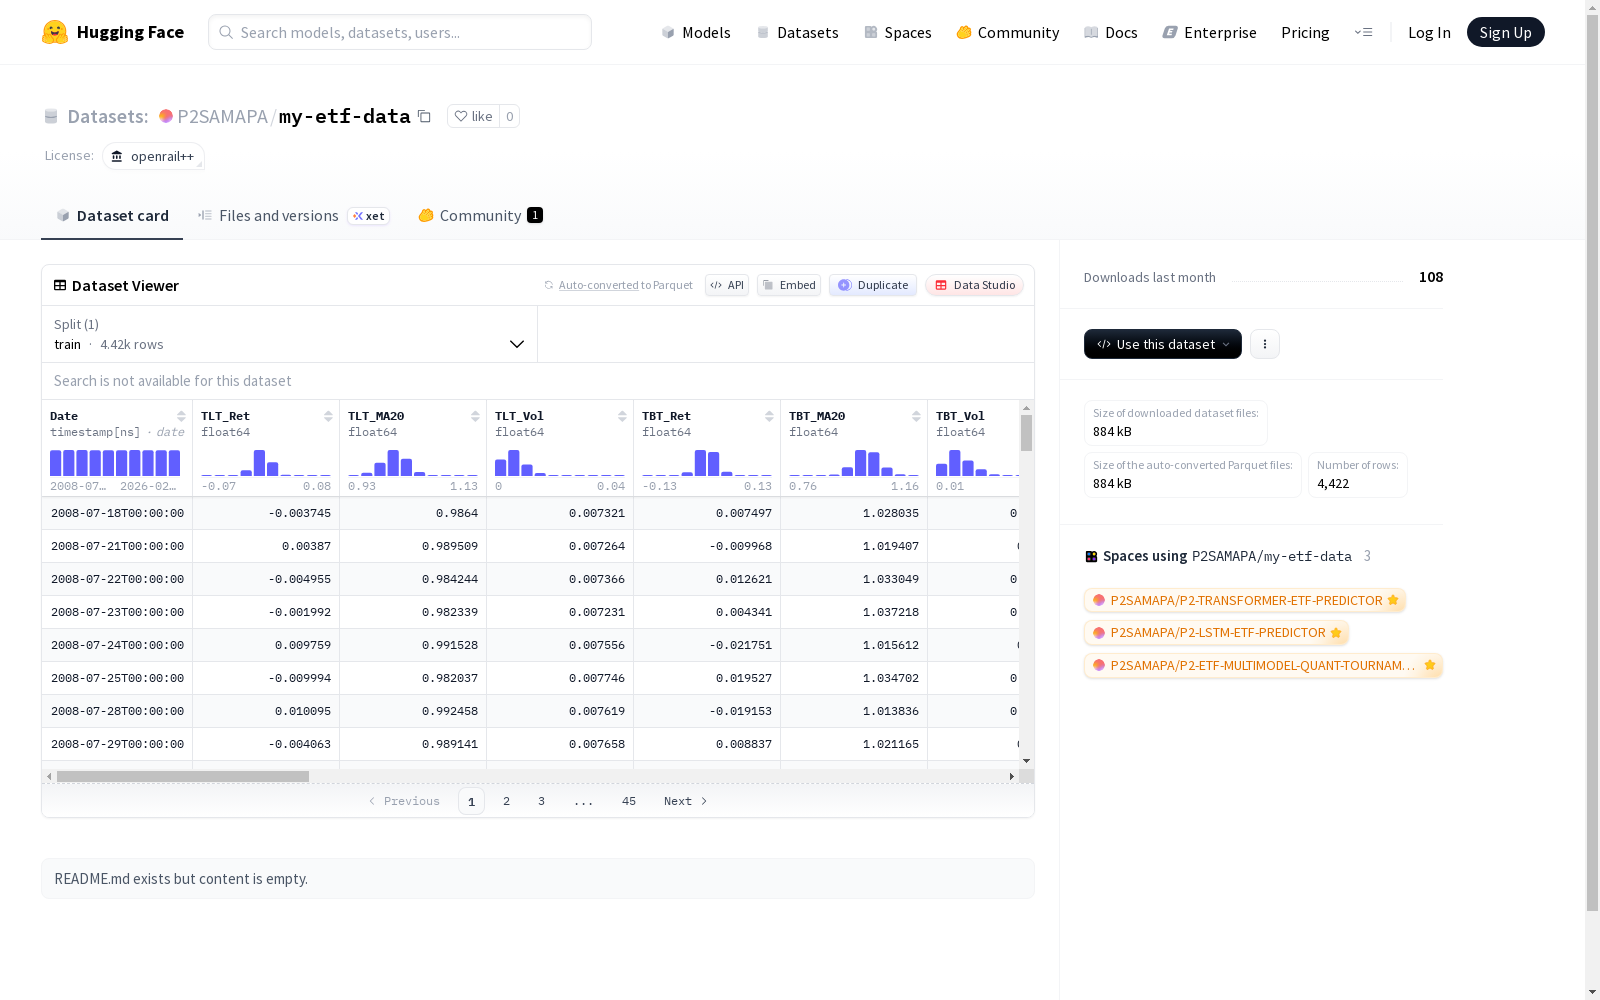
Task: Click the Embed button
Action: click(x=789, y=285)
